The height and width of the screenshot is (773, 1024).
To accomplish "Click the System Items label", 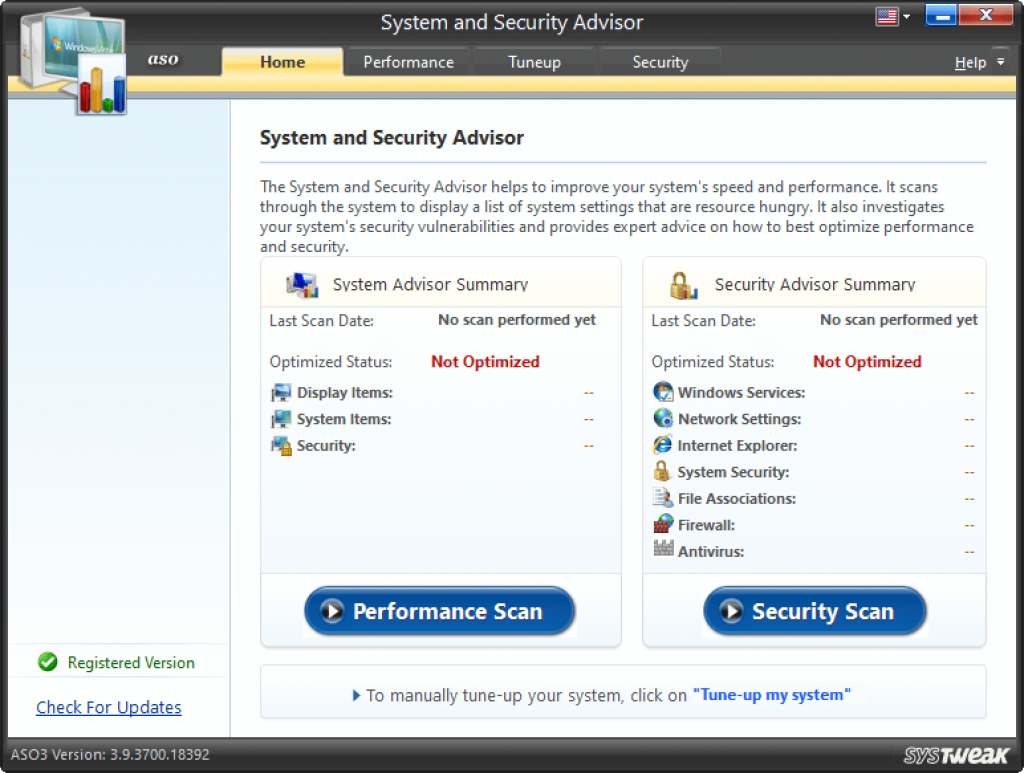I will (x=344, y=419).
